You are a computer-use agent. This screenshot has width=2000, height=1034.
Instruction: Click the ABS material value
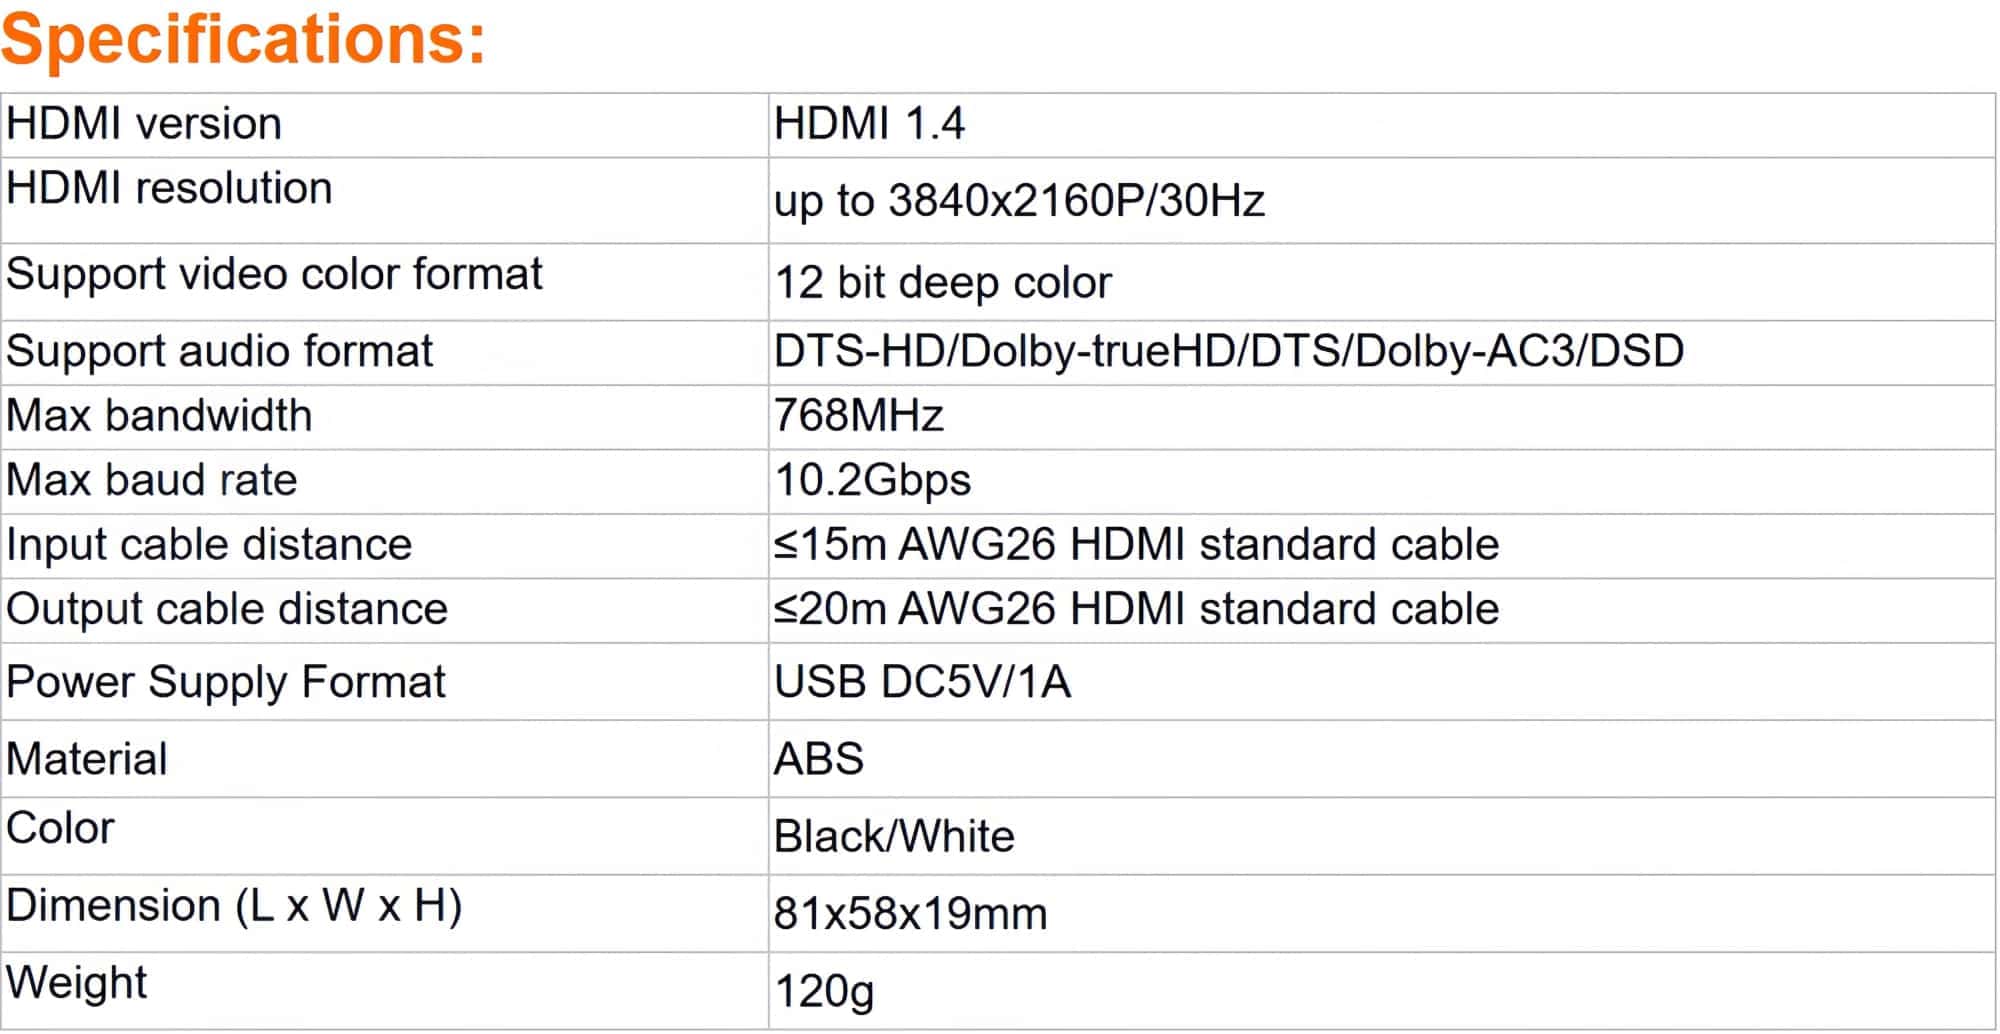click(818, 759)
